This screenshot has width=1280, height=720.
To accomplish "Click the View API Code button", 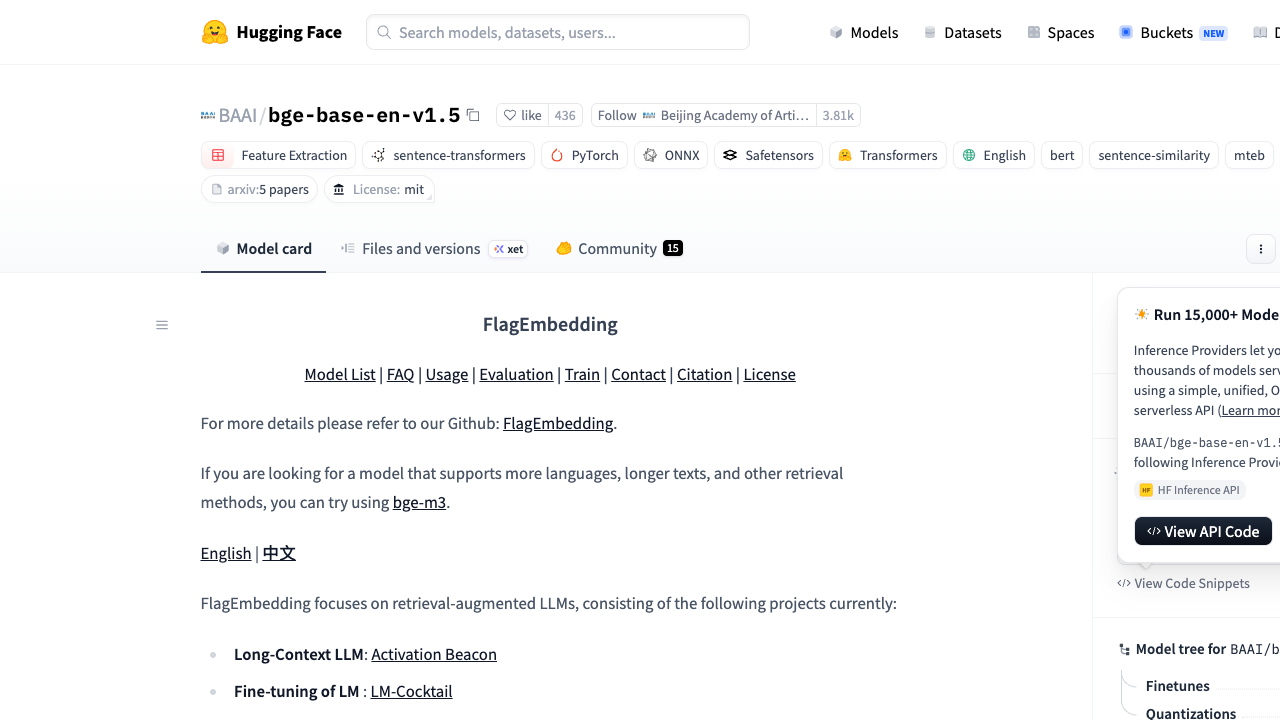I will tap(1203, 531).
